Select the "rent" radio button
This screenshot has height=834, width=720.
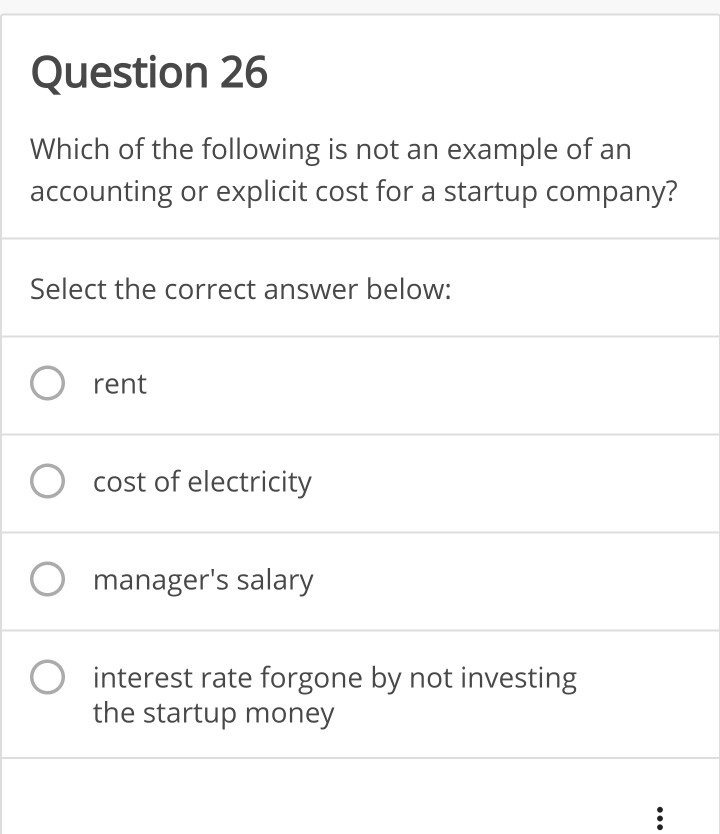point(47,384)
